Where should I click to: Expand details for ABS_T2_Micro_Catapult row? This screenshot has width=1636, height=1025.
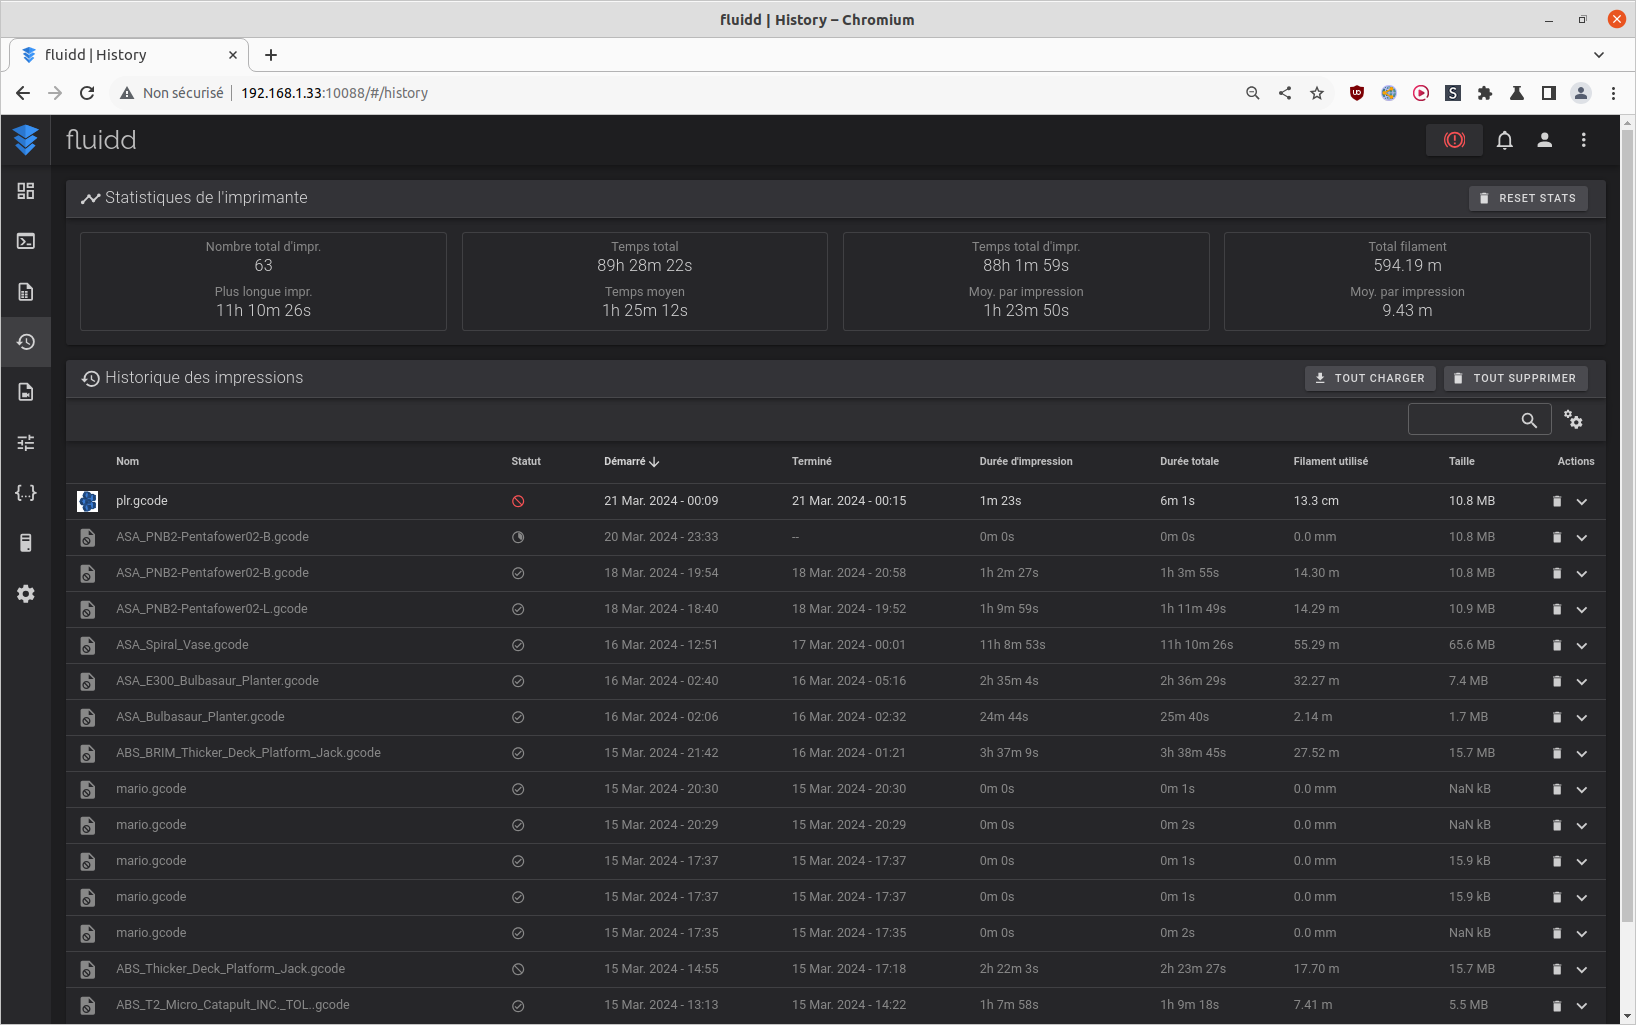coord(1582,1006)
